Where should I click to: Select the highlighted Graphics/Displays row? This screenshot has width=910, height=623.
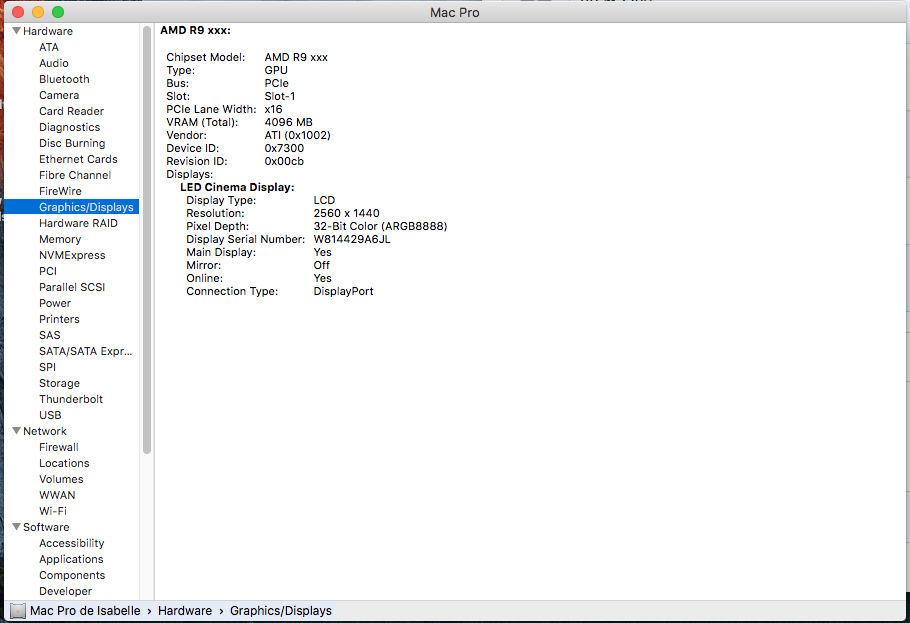click(71, 207)
